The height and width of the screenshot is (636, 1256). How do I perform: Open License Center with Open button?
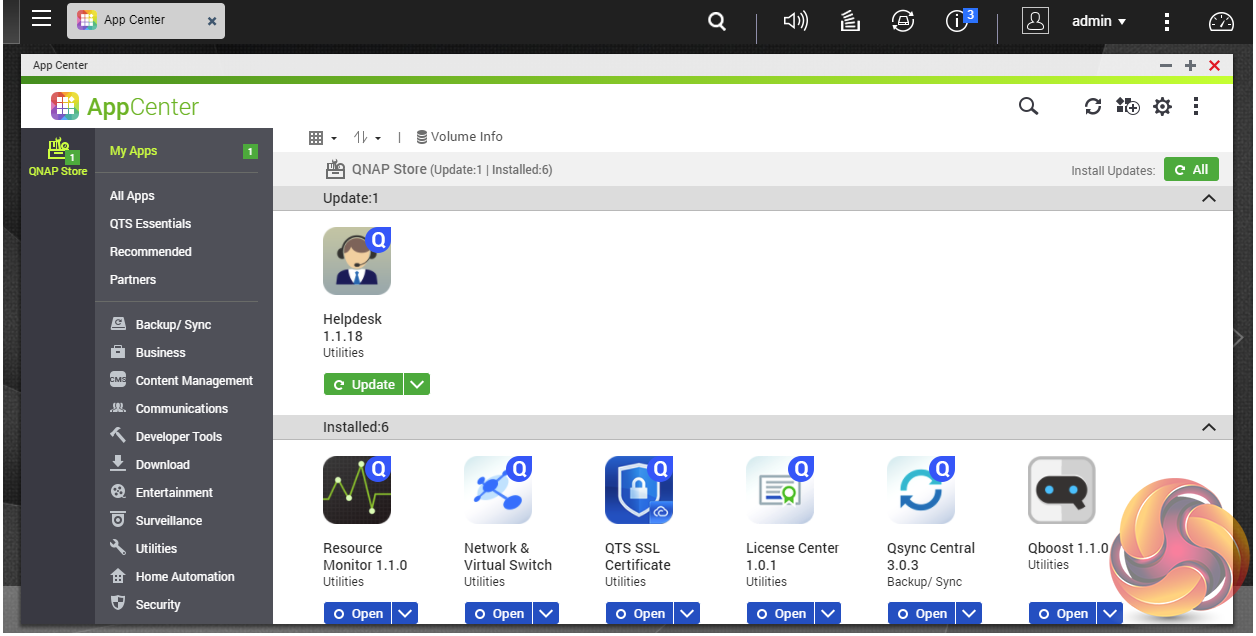click(x=780, y=613)
